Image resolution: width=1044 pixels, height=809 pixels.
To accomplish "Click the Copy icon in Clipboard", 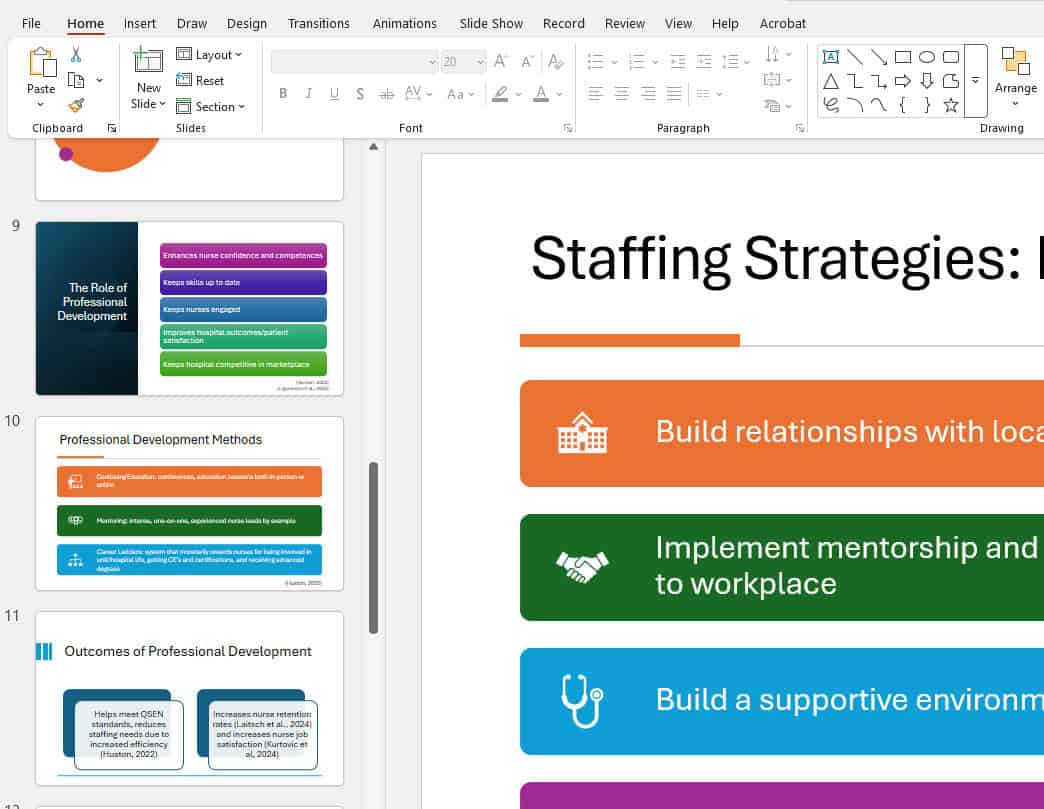I will (76, 81).
